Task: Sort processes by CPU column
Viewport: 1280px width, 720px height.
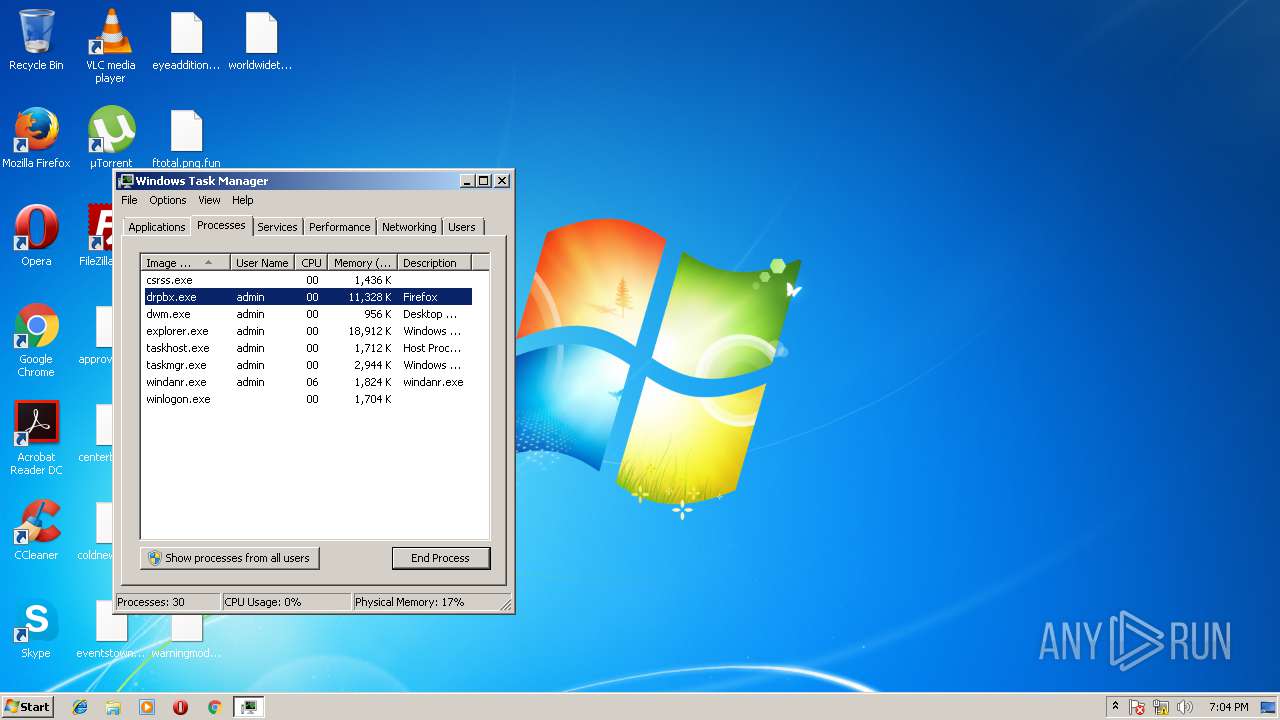Action: pos(311,263)
